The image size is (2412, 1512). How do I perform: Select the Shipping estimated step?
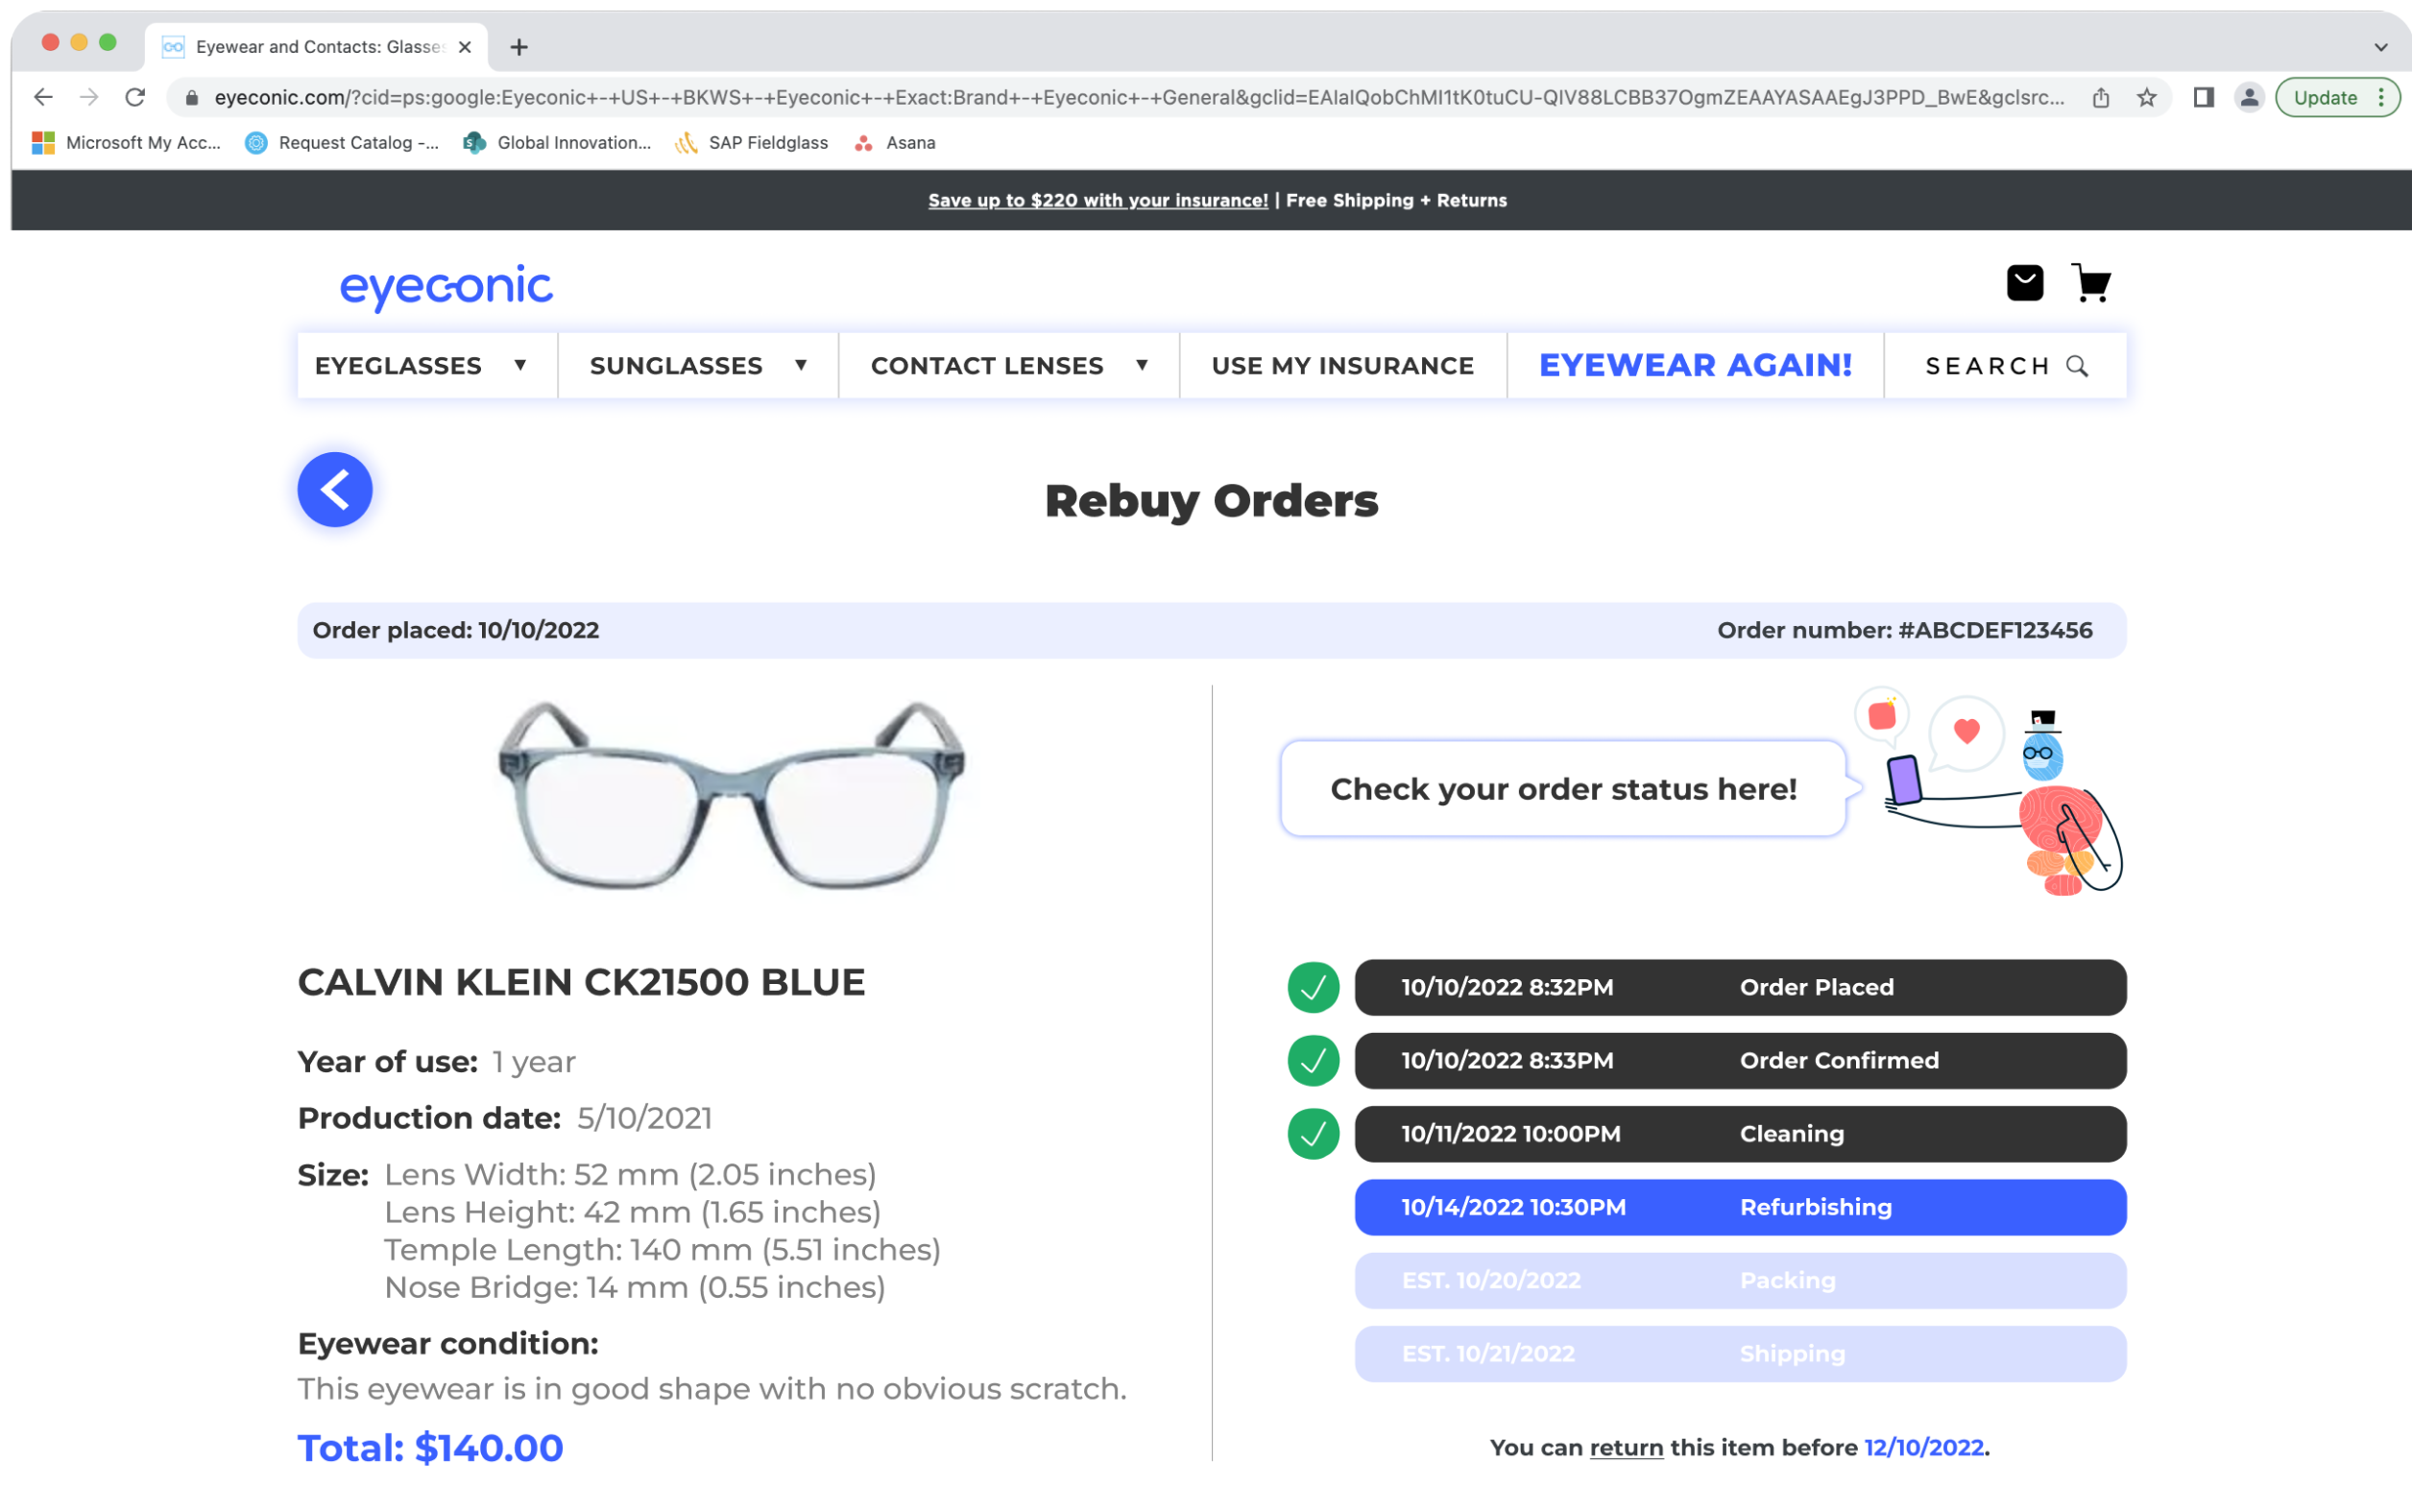pos(1740,1353)
